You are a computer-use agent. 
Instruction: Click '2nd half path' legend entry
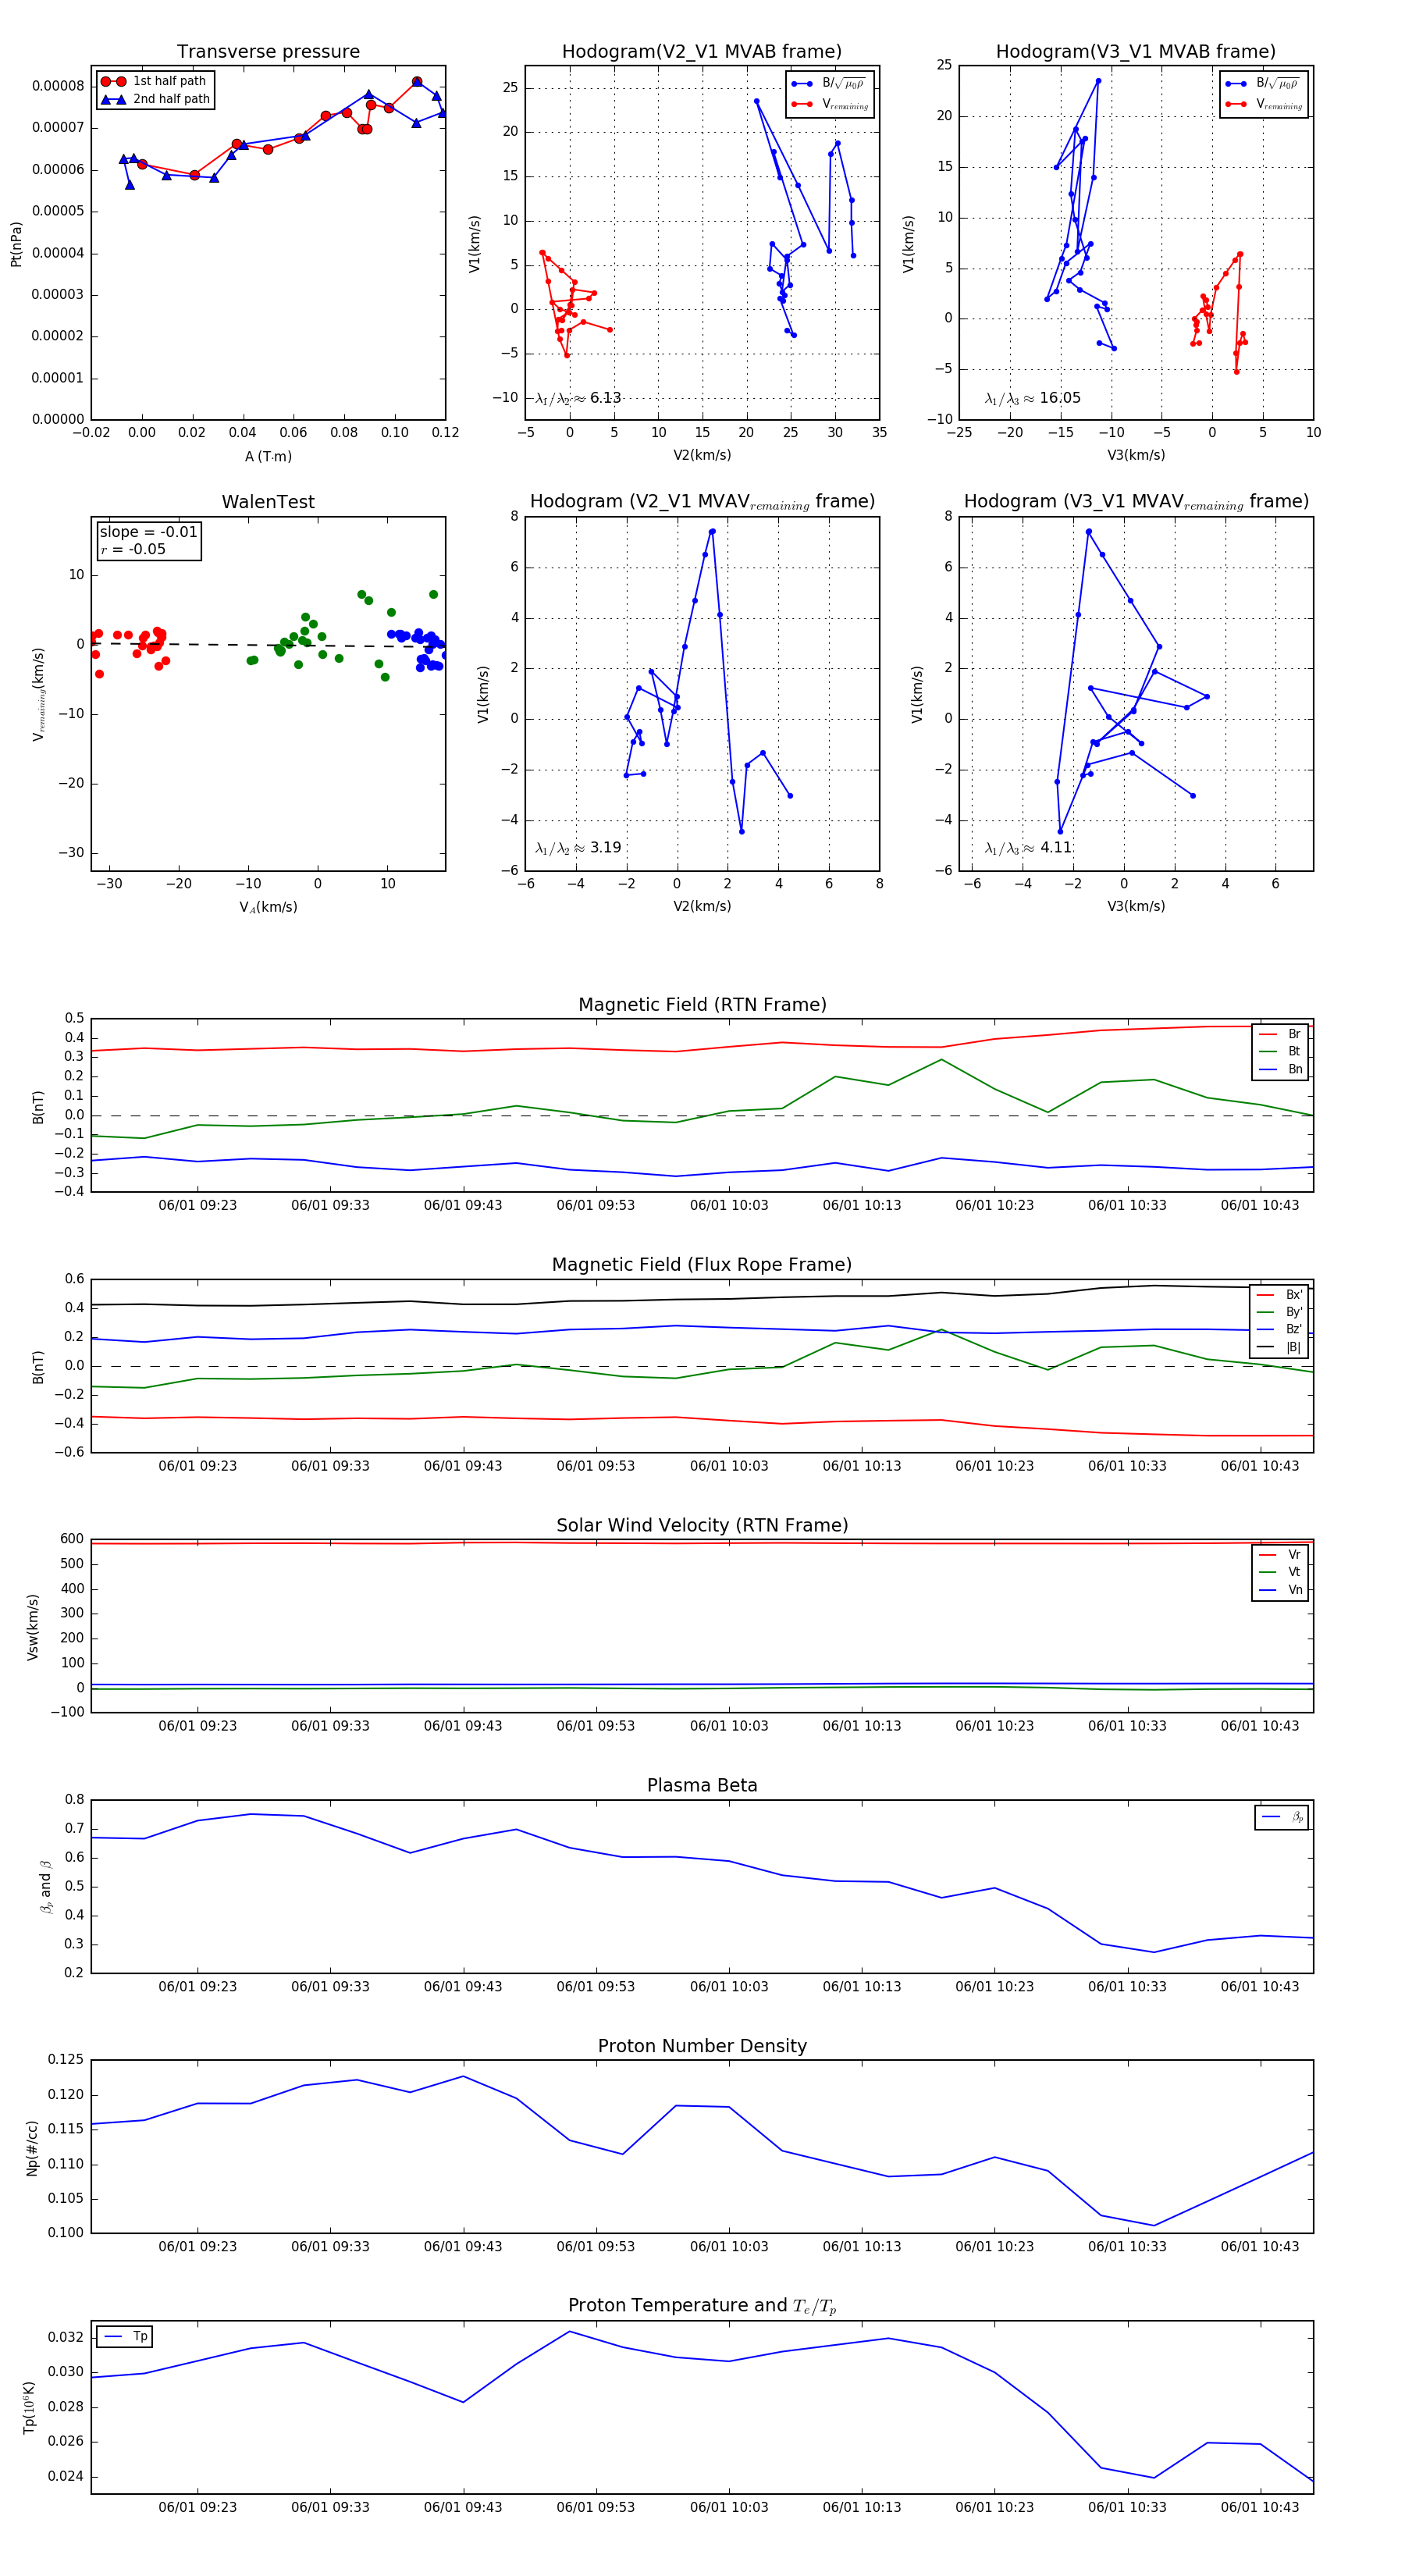[x=156, y=99]
